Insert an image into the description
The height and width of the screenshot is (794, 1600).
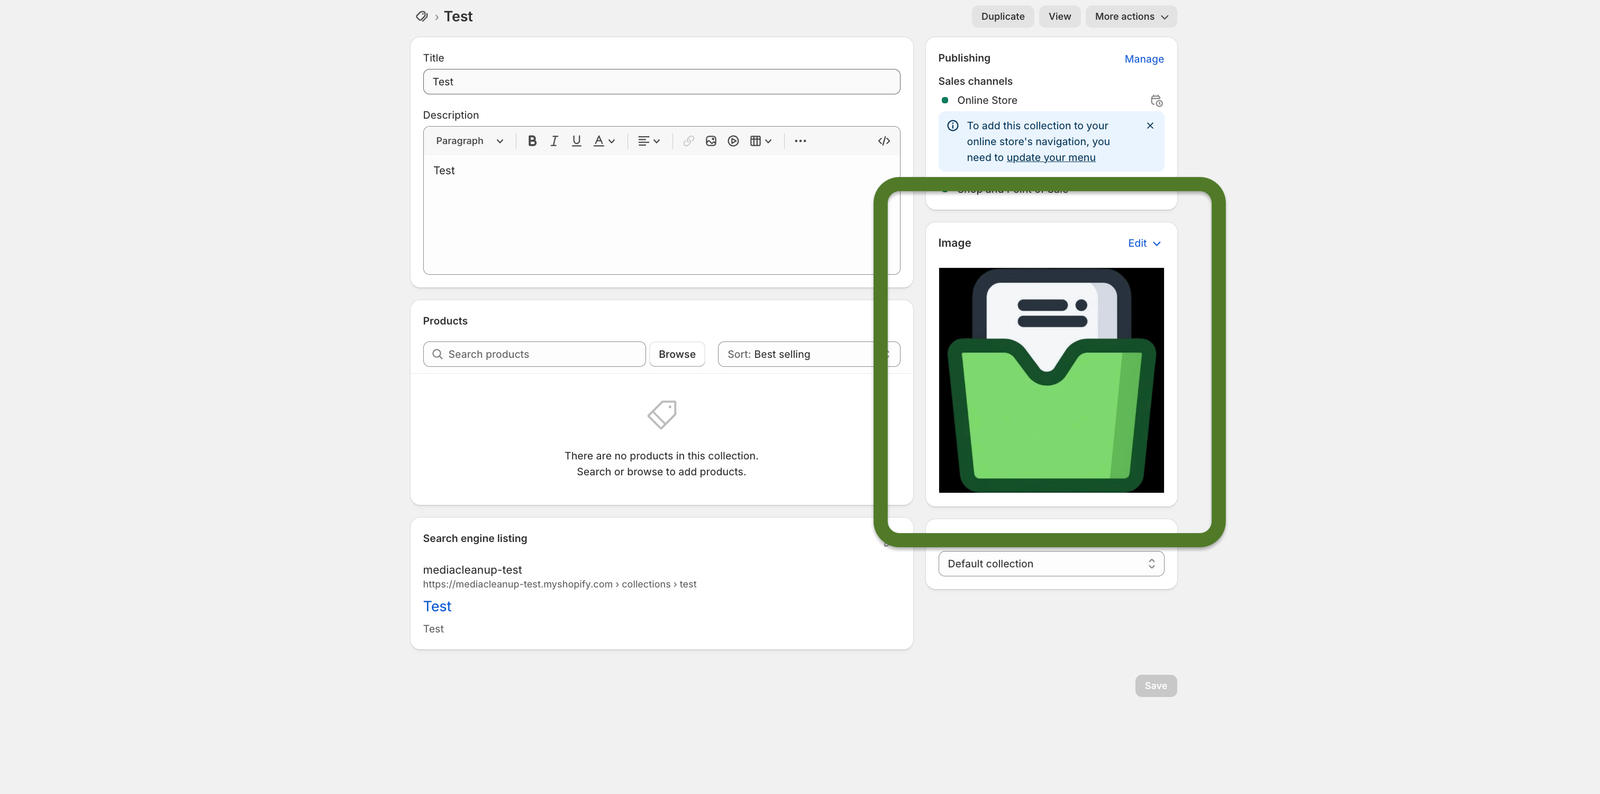[x=711, y=141]
